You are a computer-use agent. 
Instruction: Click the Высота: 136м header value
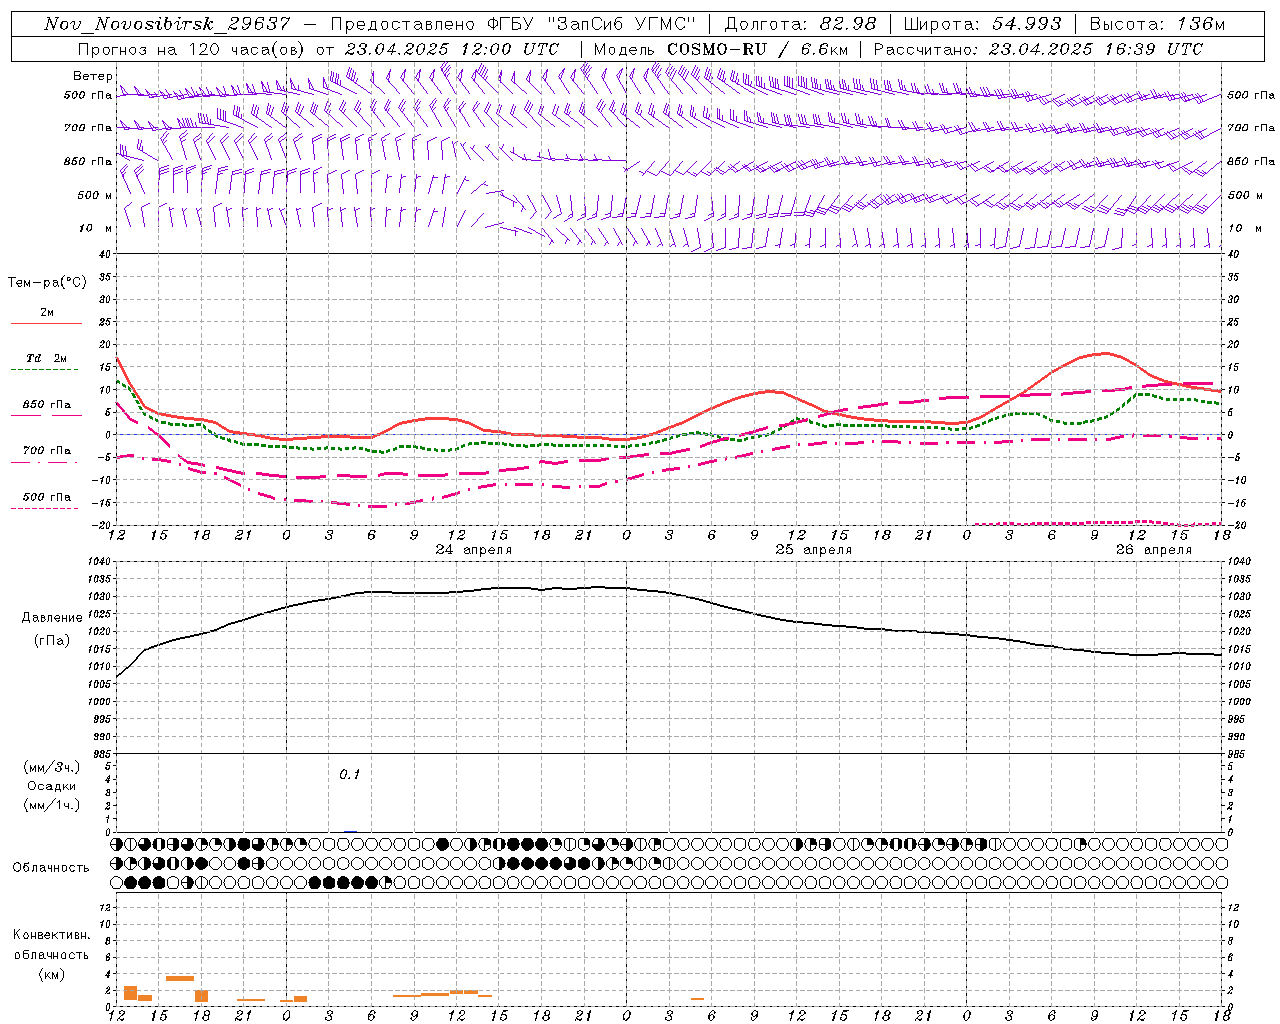(x=1156, y=23)
